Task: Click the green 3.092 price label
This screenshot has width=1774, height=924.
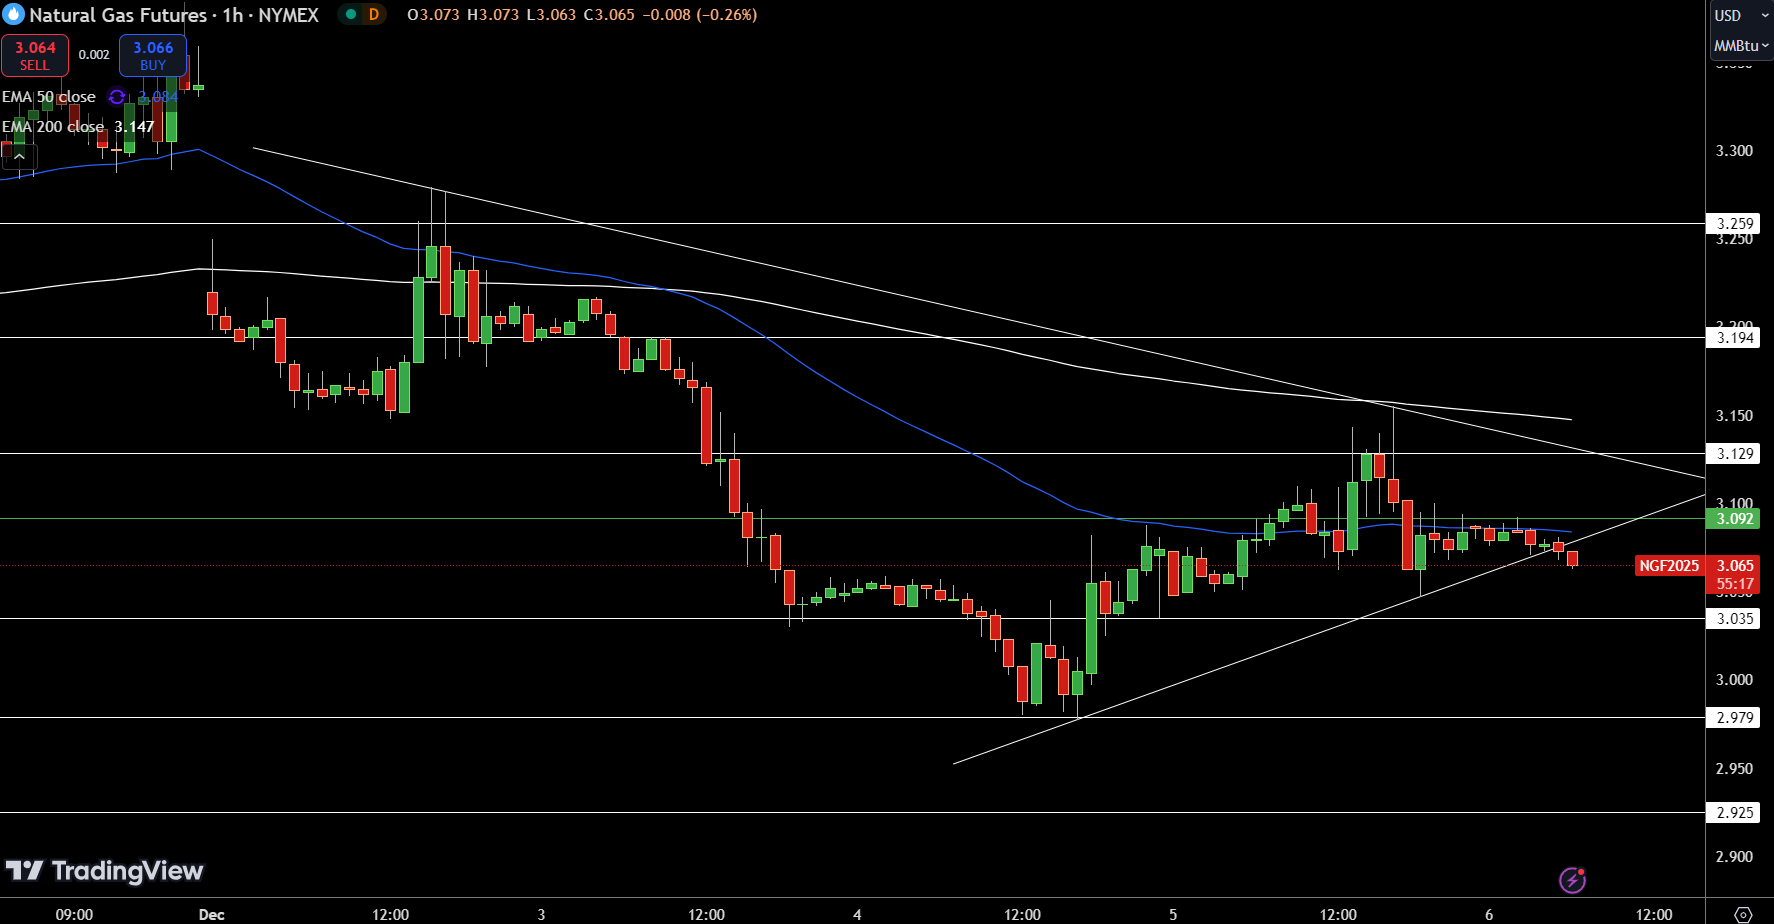Action: [1734, 519]
